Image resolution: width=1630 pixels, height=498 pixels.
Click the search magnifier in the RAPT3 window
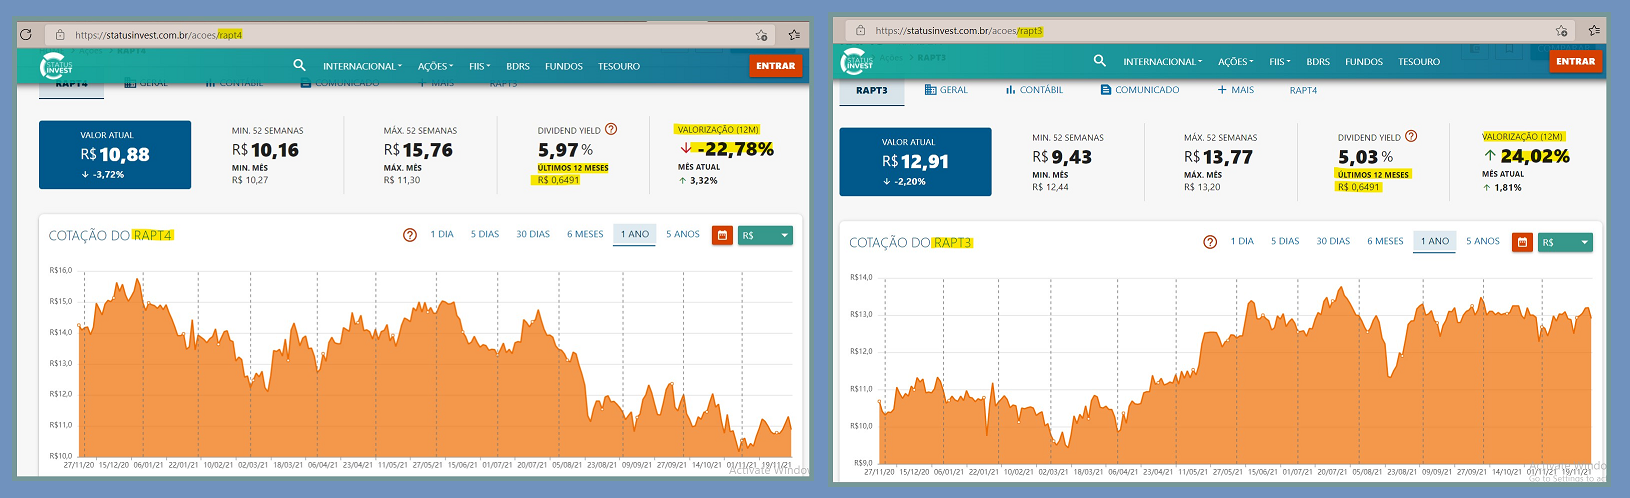pyautogui.click(x=1100, y=61)
